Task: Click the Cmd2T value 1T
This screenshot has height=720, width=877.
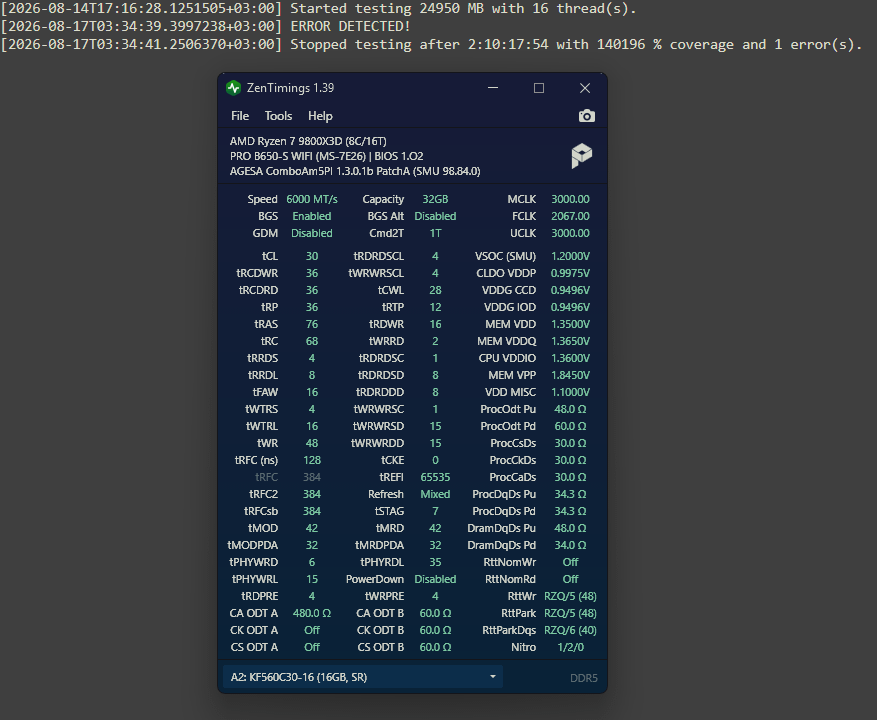Action: 435,233
